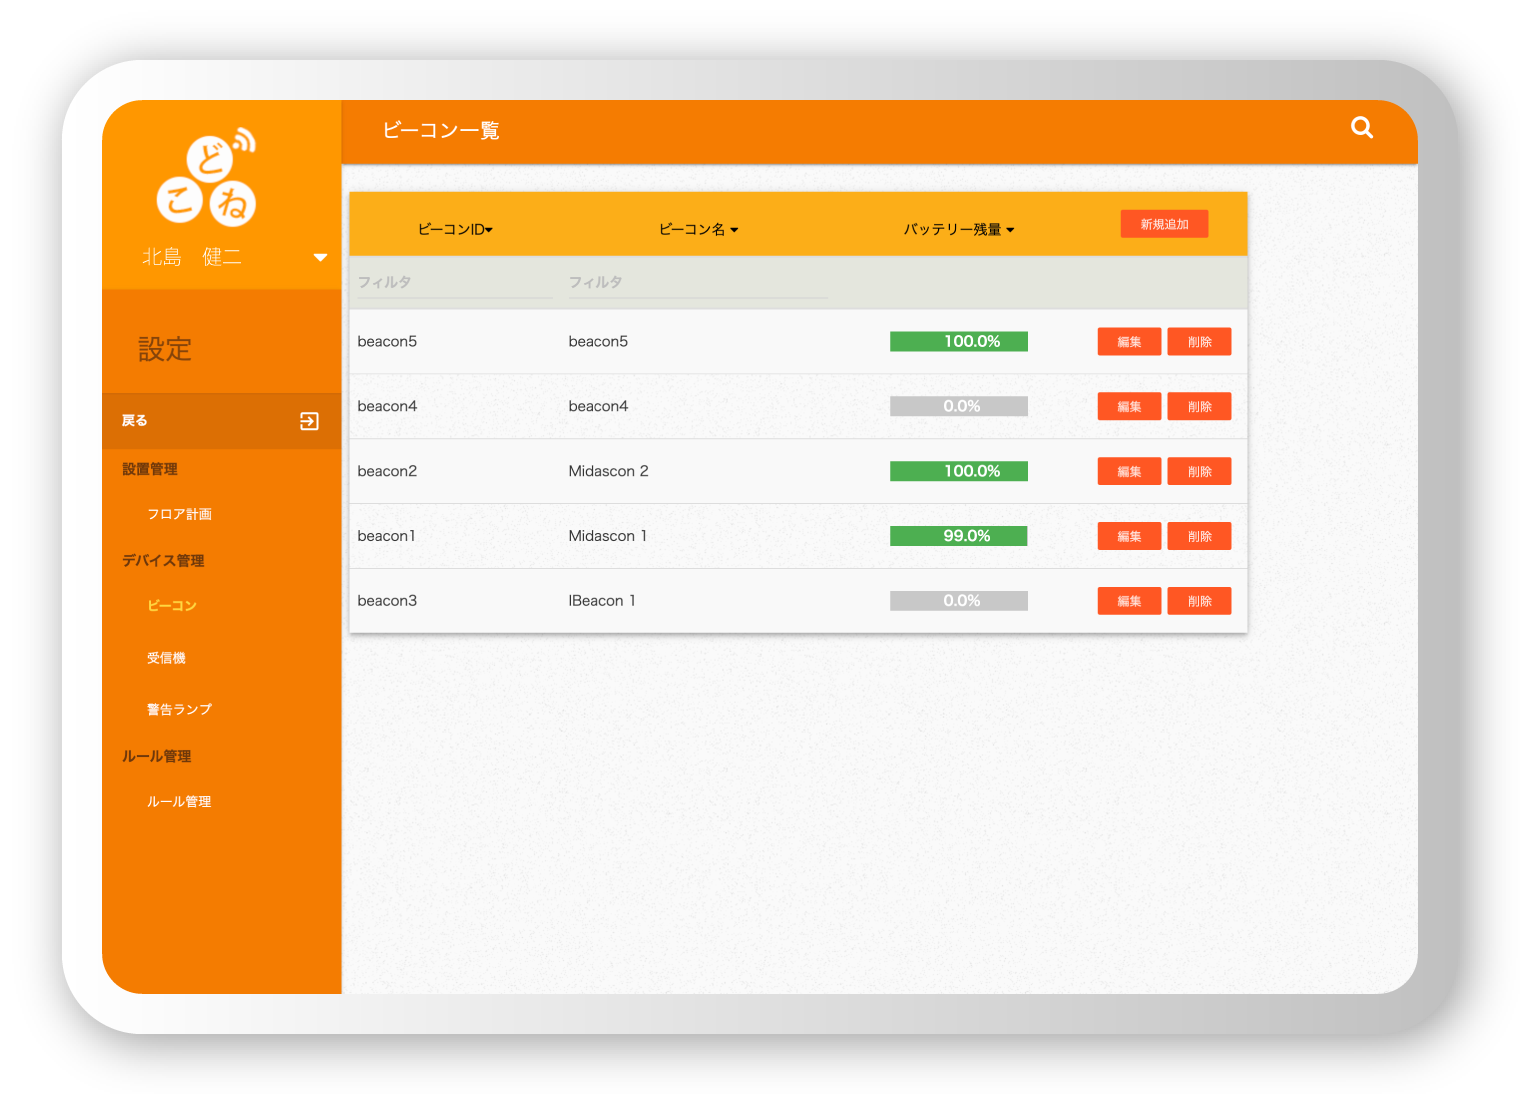Click beacon5 100.0% battery bar

click(x=959, y=342)
